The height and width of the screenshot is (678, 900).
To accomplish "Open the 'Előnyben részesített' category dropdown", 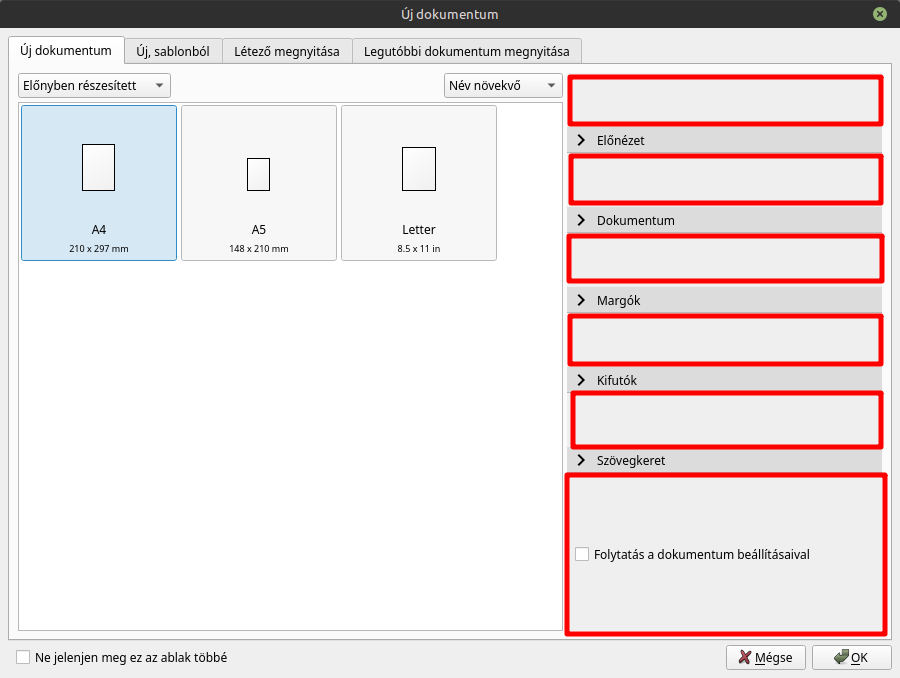I will click(94, 86).
